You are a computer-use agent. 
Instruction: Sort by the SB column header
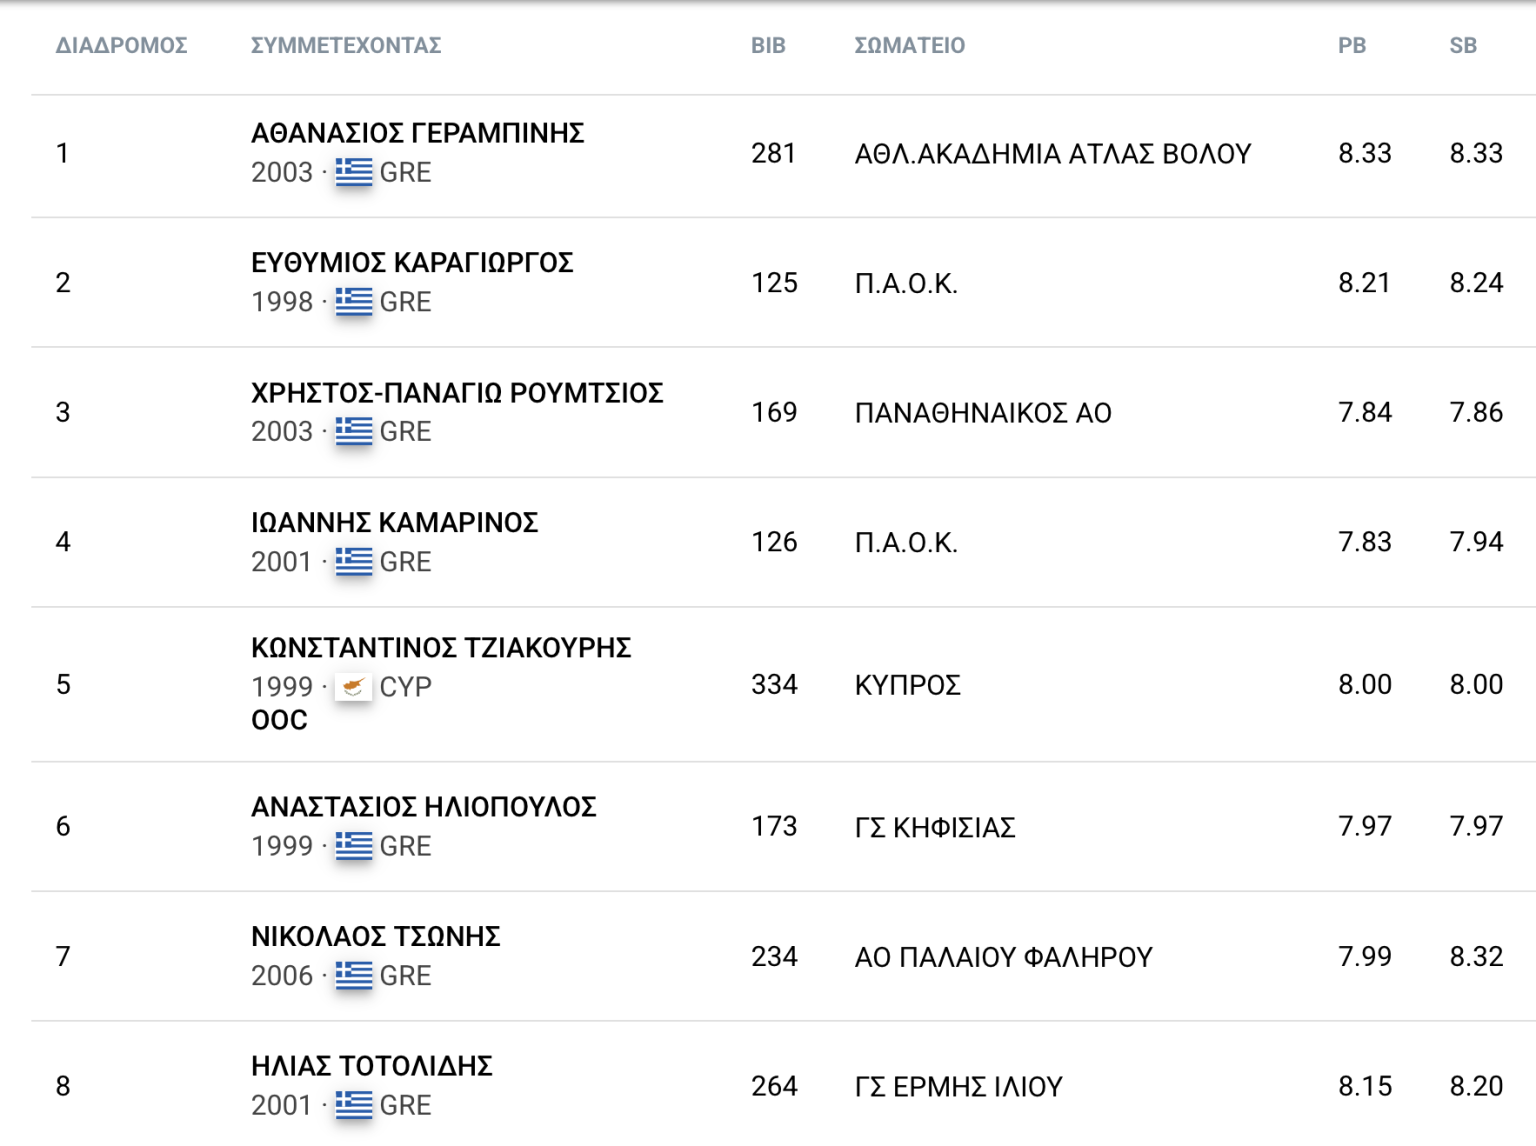coord(1463,45)
